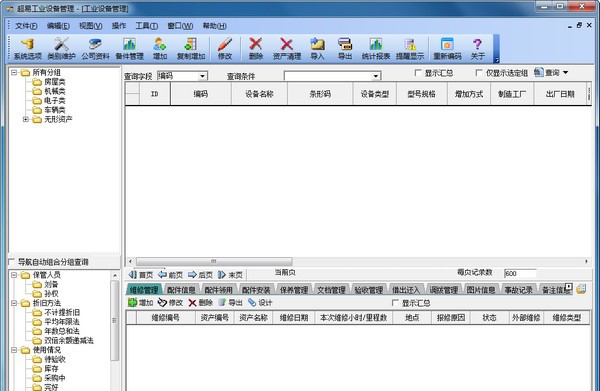Switch to 保养管理 tab
This screenshot has width=600, height=391.
tap(293, 290)
